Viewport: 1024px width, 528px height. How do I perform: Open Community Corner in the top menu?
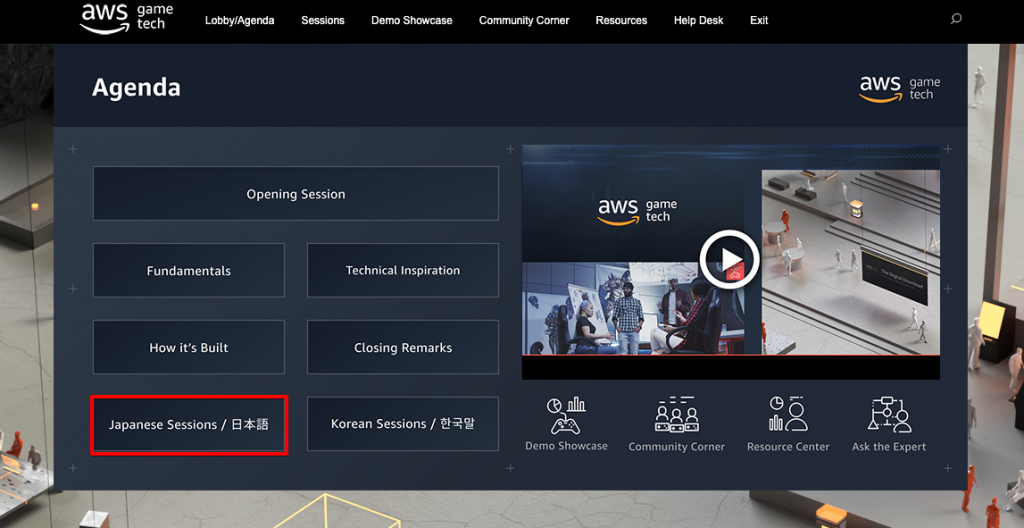coord(524,20)
